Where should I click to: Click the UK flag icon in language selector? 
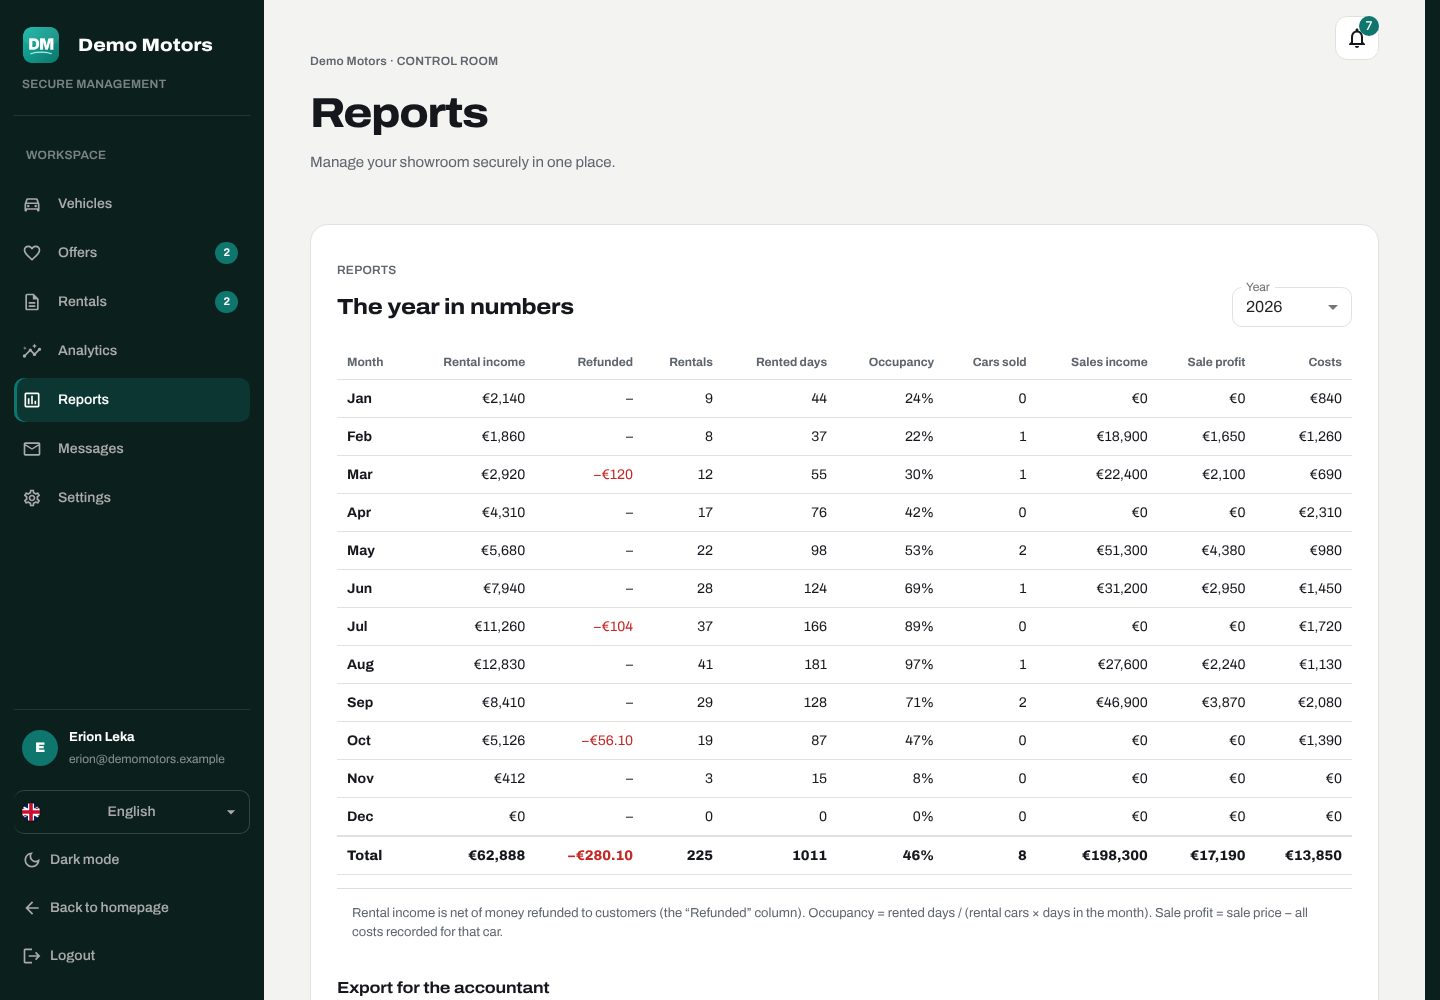click(31, 812)
